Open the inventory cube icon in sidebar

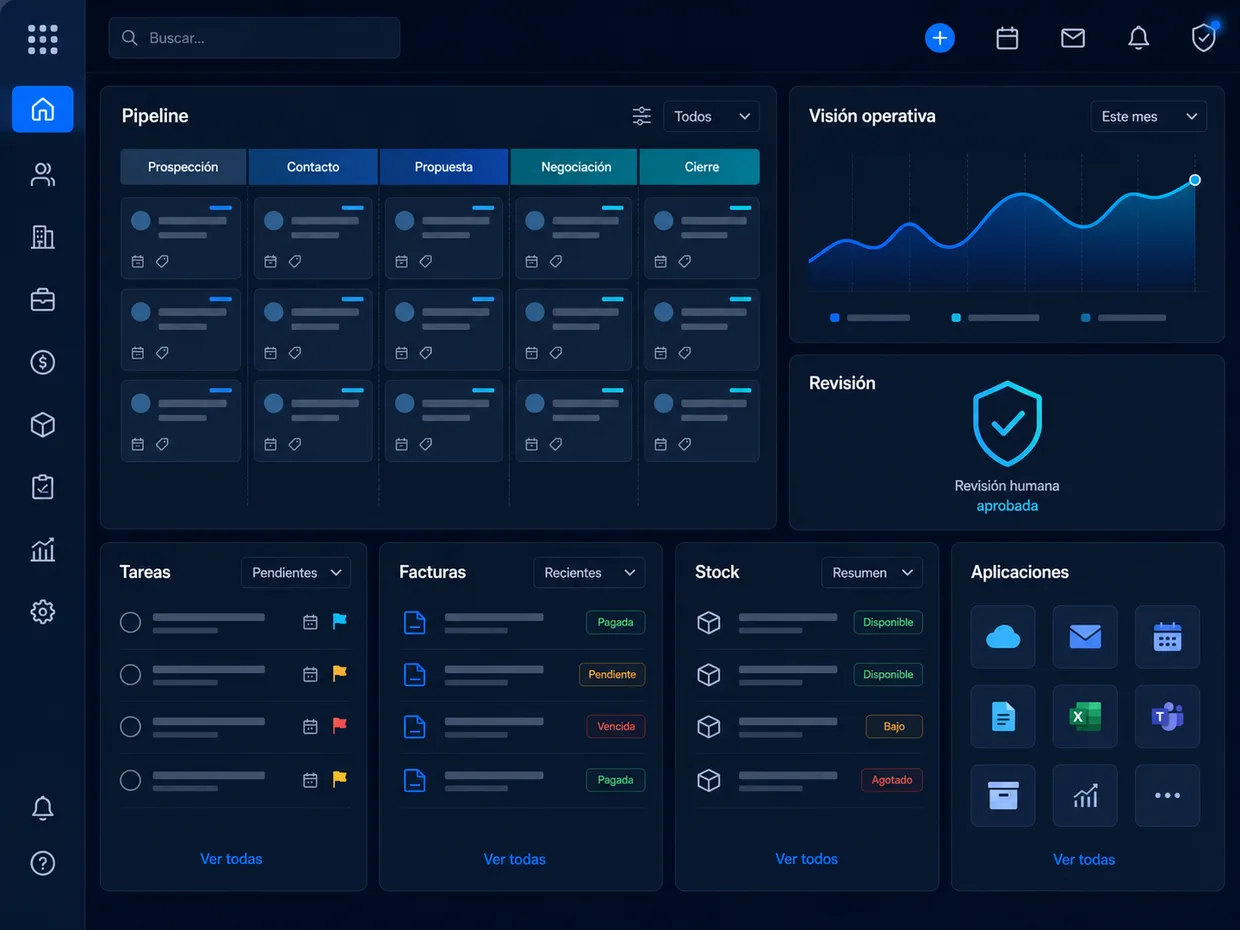pyautogui.click(x=43, y=425)
